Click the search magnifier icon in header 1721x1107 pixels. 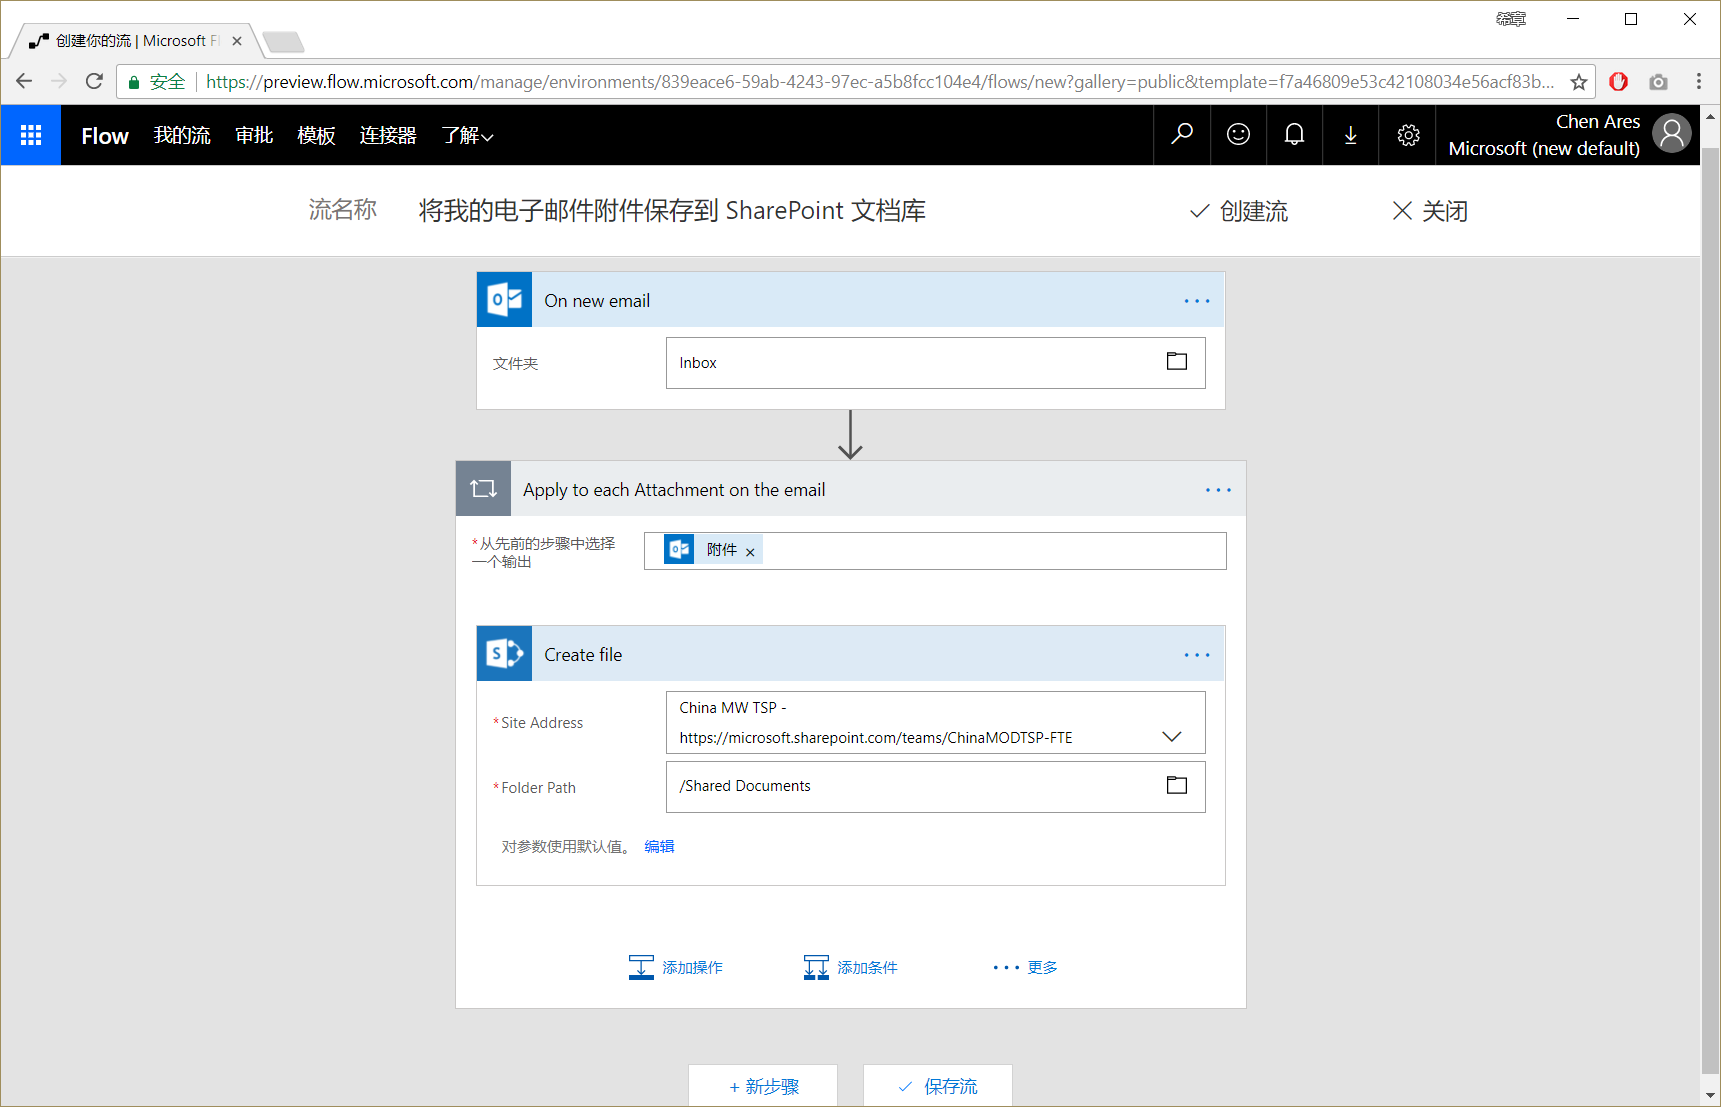1182,135
